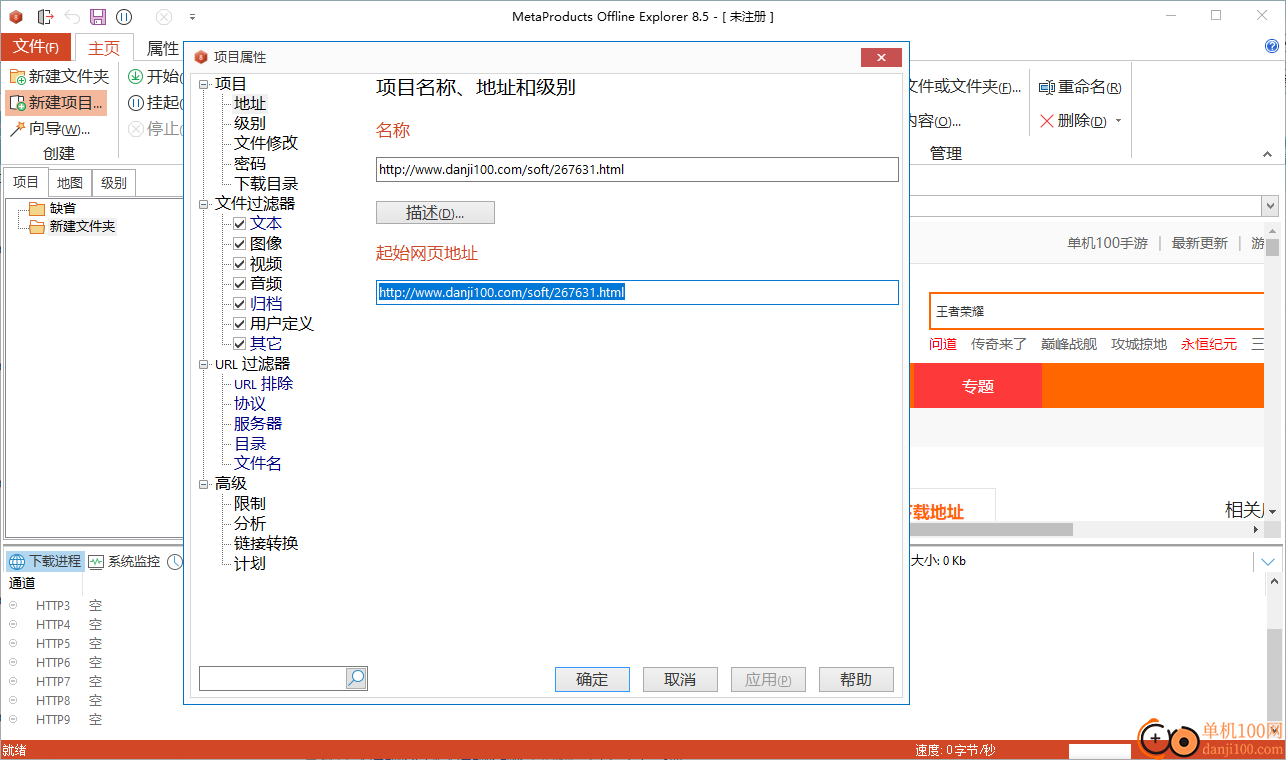The width and height of the screenshot is (1286, 760).
Task: Click the 新建项目 new project button
Action: pyautogui.click(x=56, y=102)
